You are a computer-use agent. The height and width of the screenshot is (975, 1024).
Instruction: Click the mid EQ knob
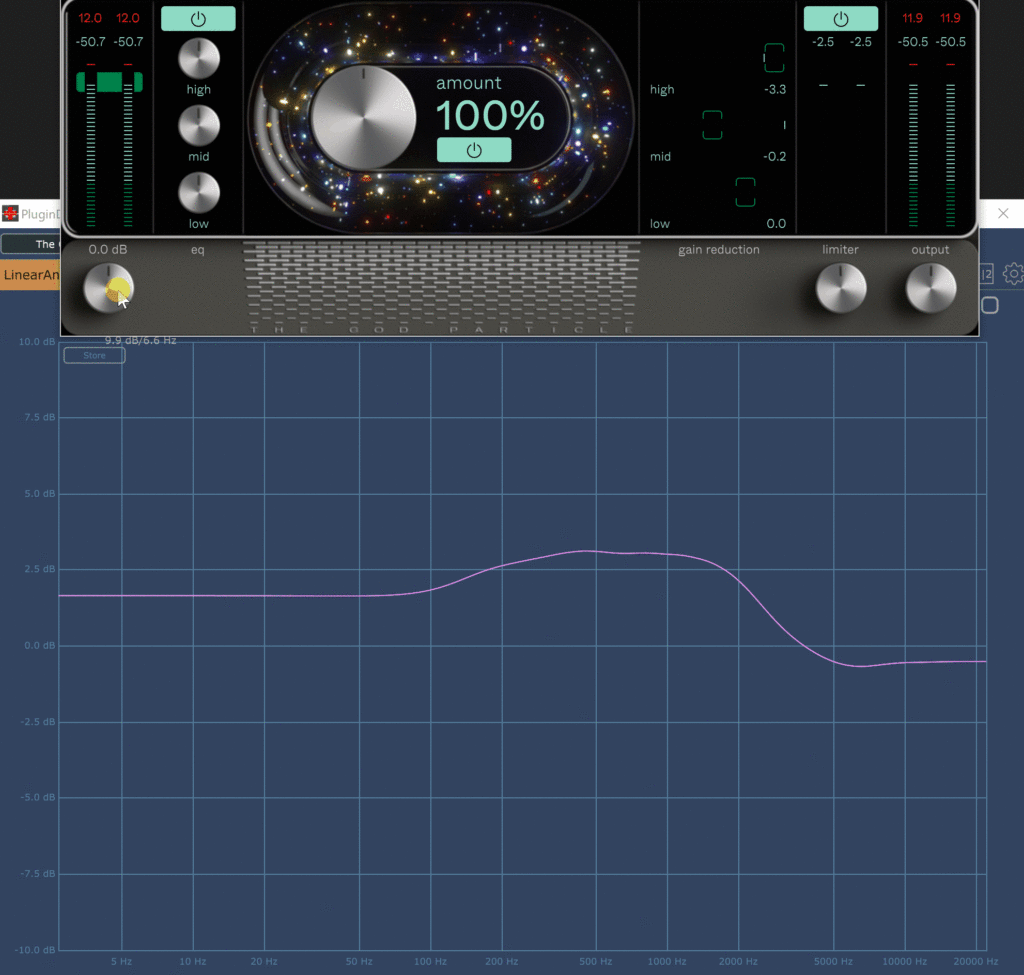[198, 126]
